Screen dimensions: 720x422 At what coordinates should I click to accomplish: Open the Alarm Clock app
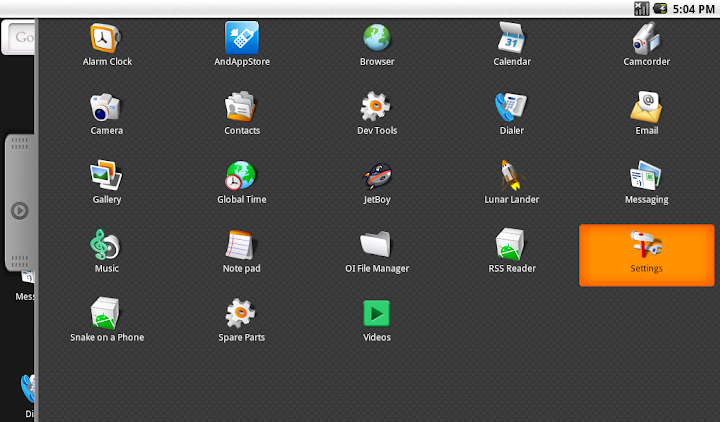107,45
